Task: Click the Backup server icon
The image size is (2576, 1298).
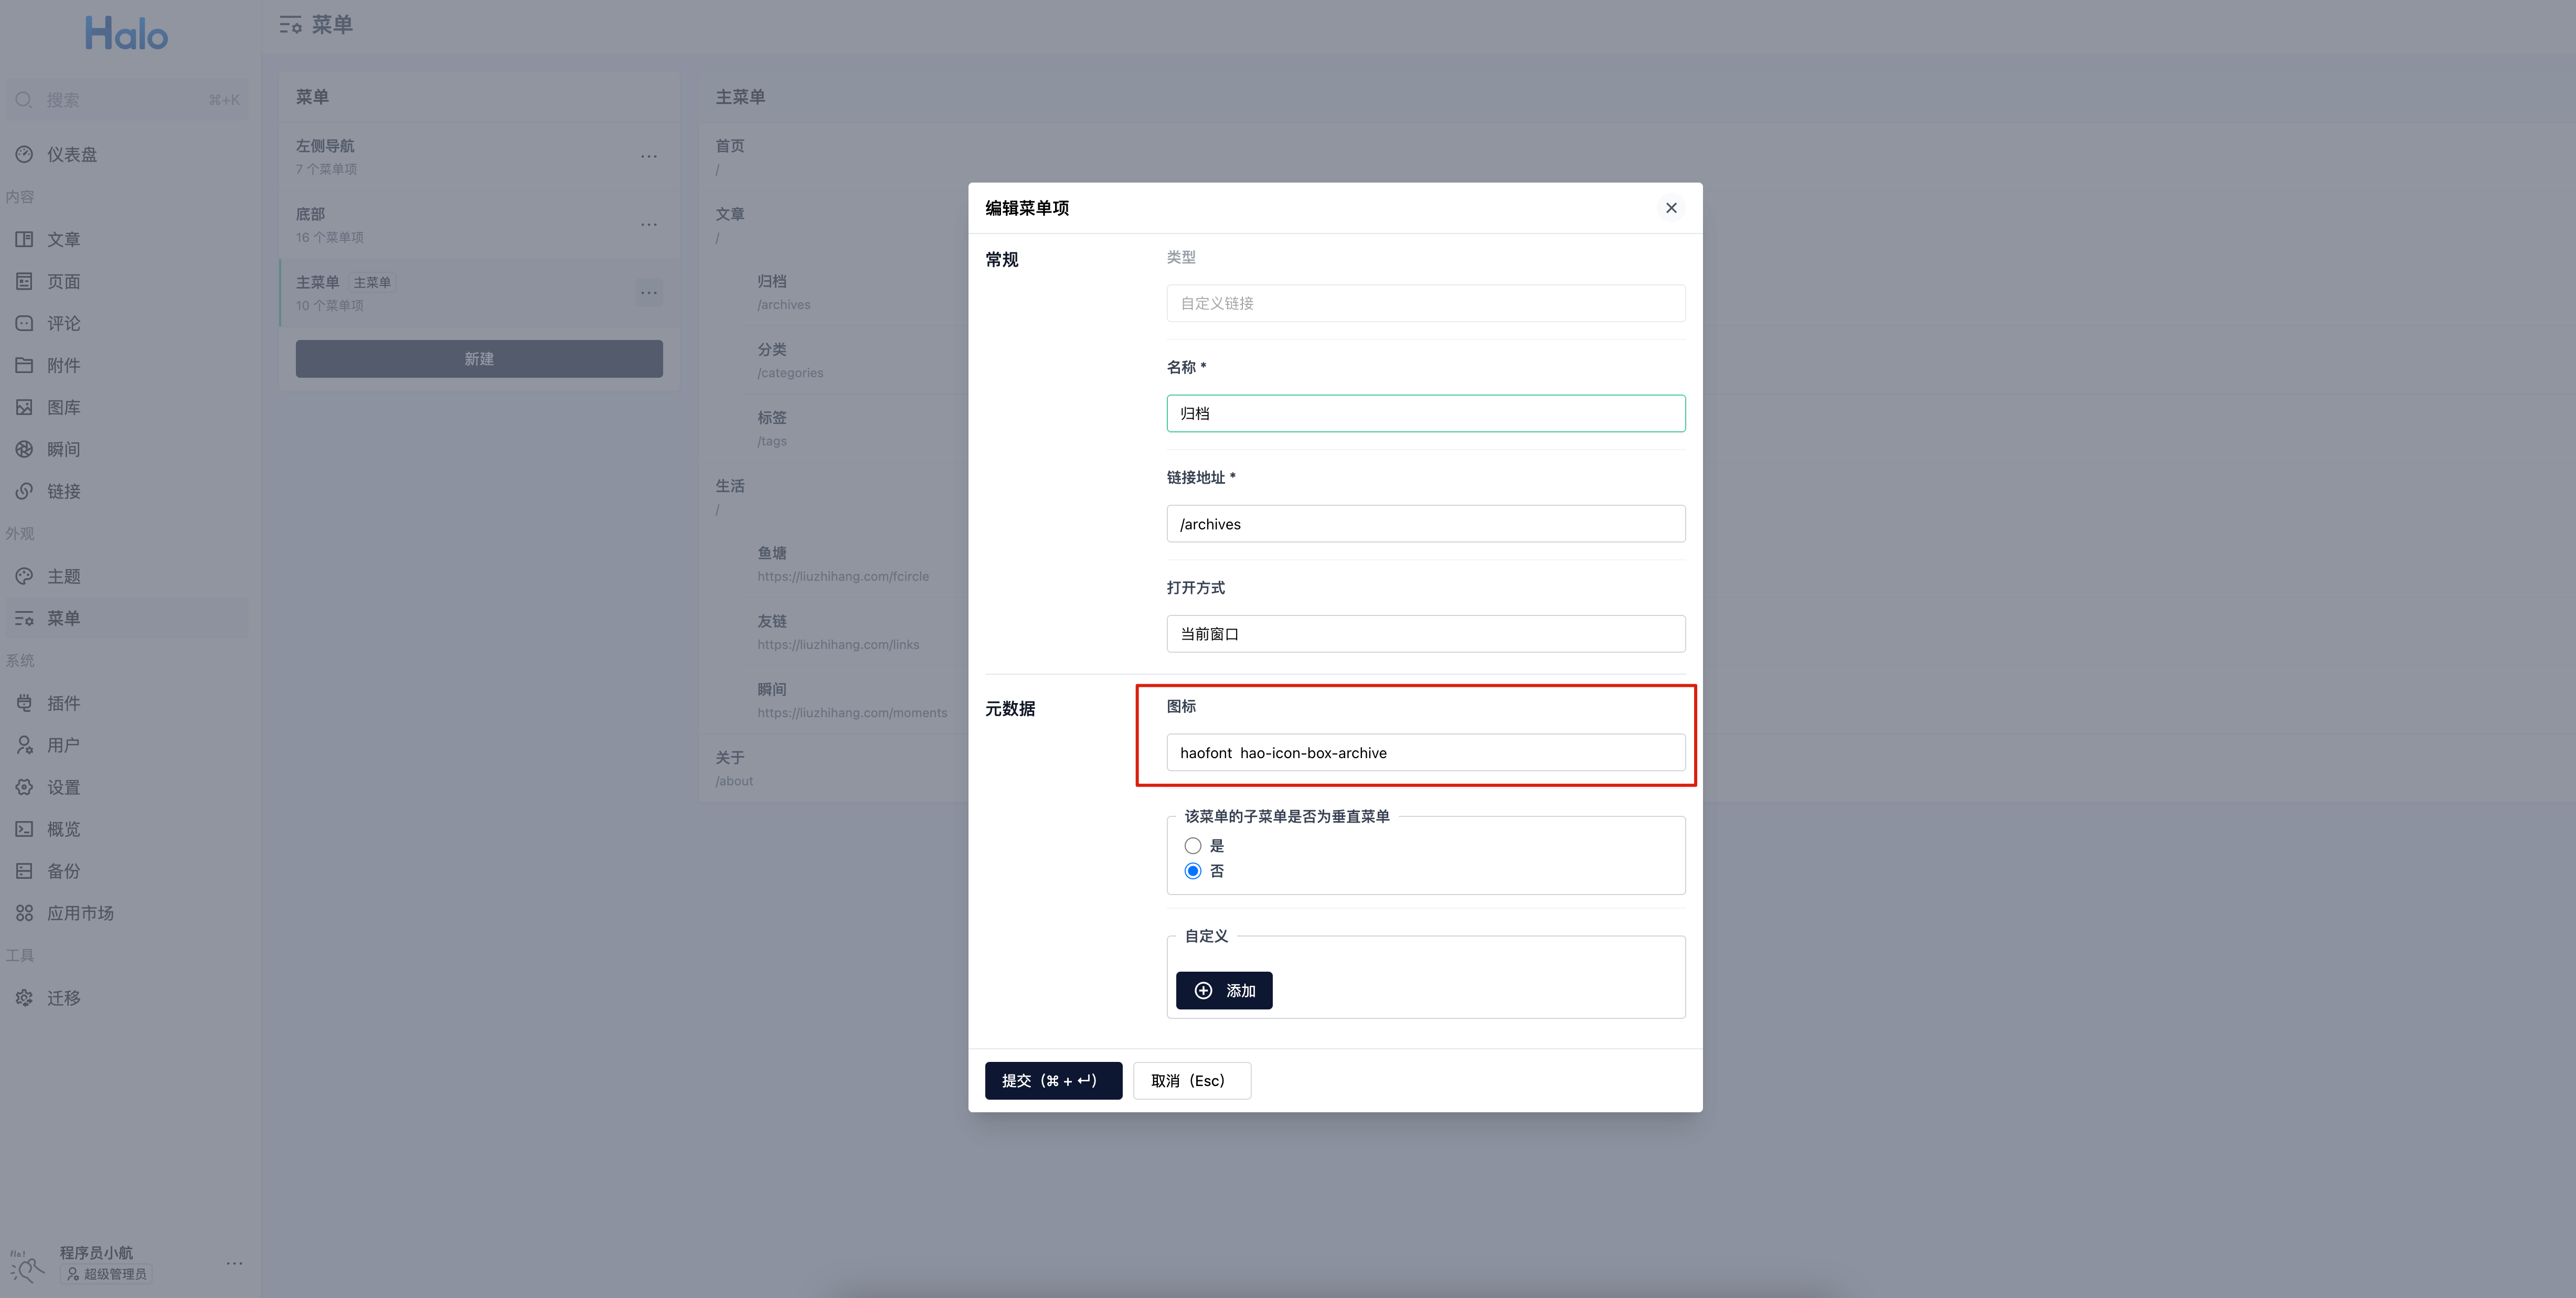Action: pyautogui.click(x=24, y=871)
